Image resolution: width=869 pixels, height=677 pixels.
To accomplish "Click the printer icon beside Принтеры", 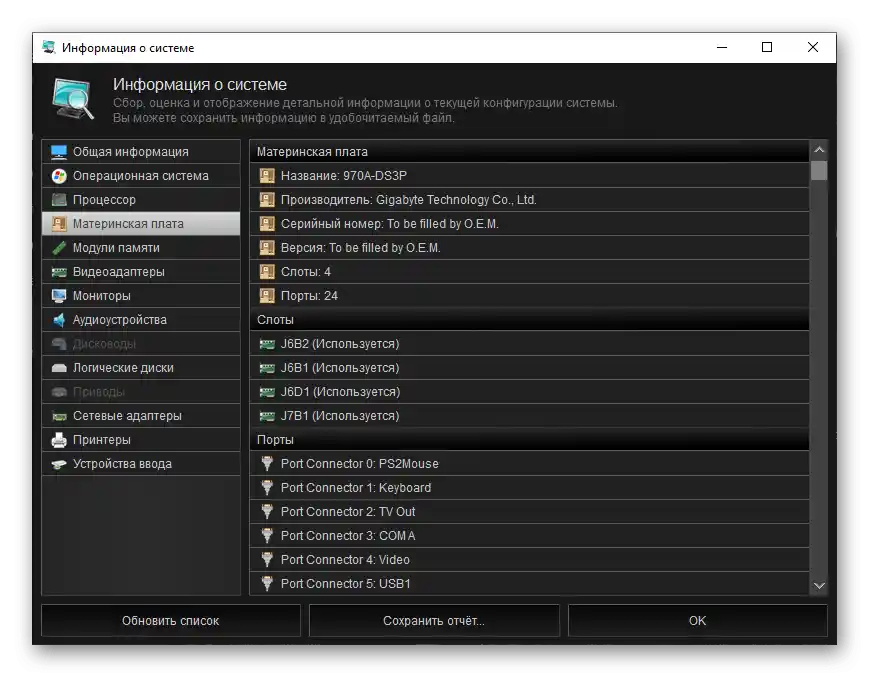I will 59,440.
